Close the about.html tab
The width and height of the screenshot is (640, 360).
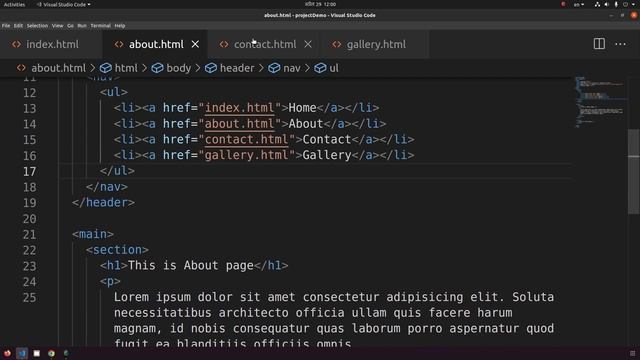pyautogui.click(x=196, y=44)
